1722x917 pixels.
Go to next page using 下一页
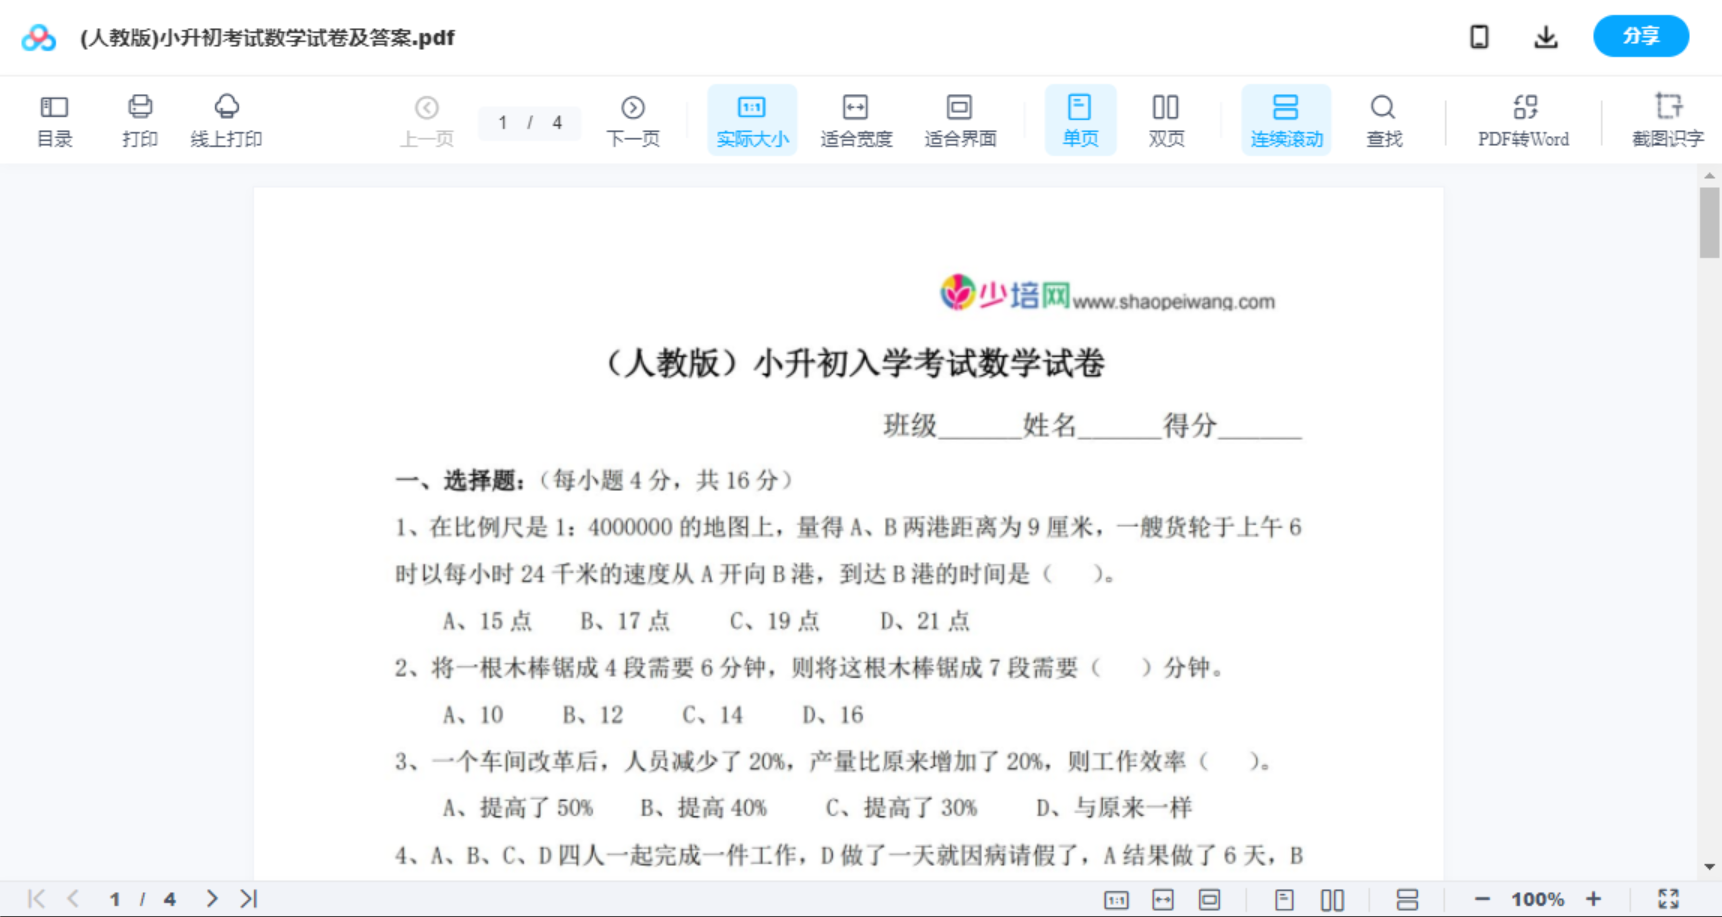point(633,119)
